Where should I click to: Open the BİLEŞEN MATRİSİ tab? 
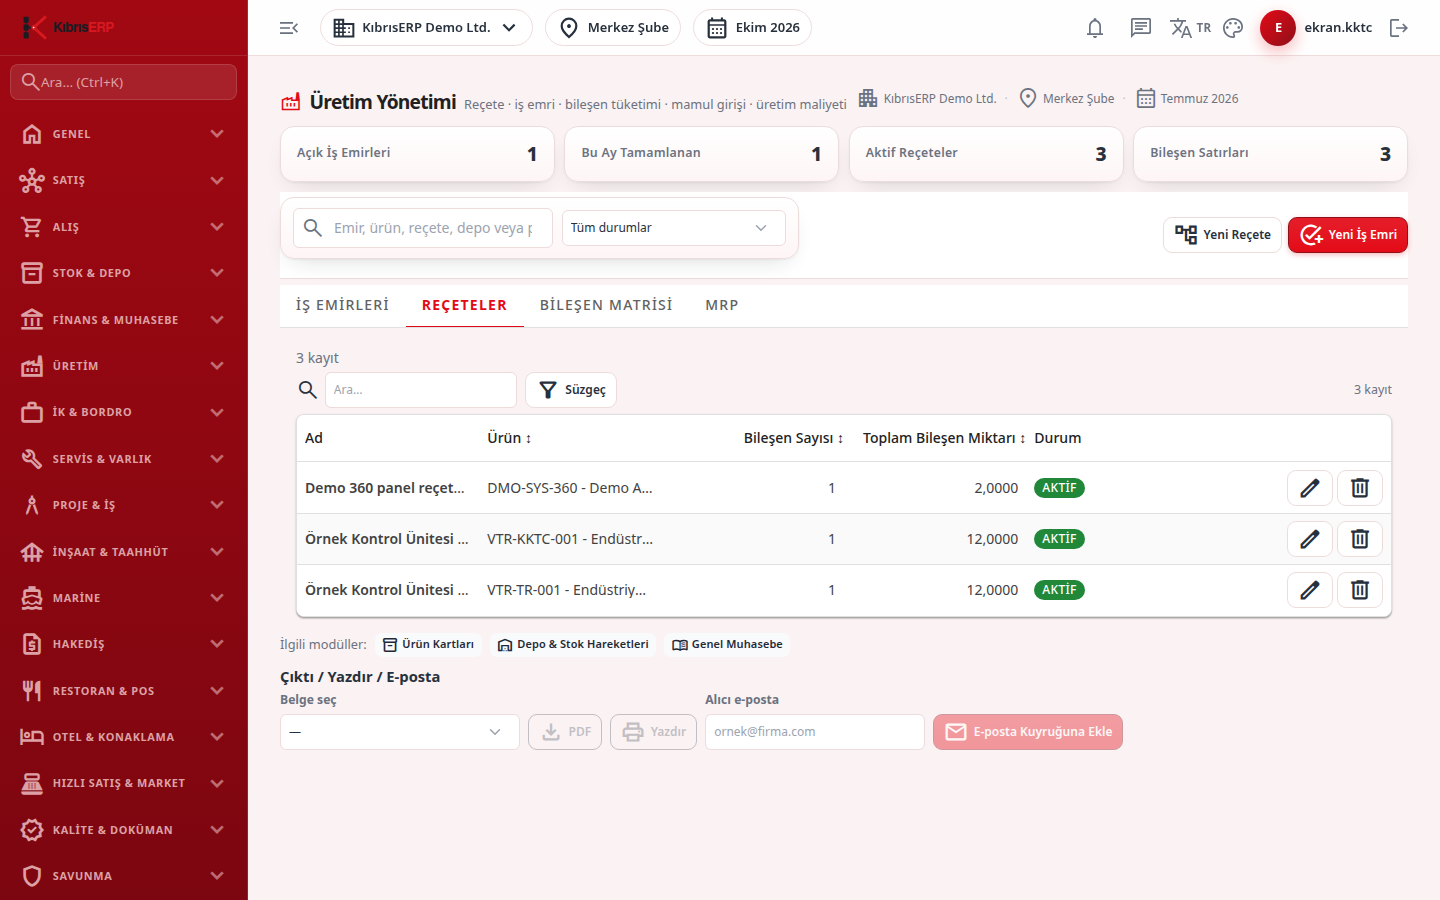[x=606, y=305]
